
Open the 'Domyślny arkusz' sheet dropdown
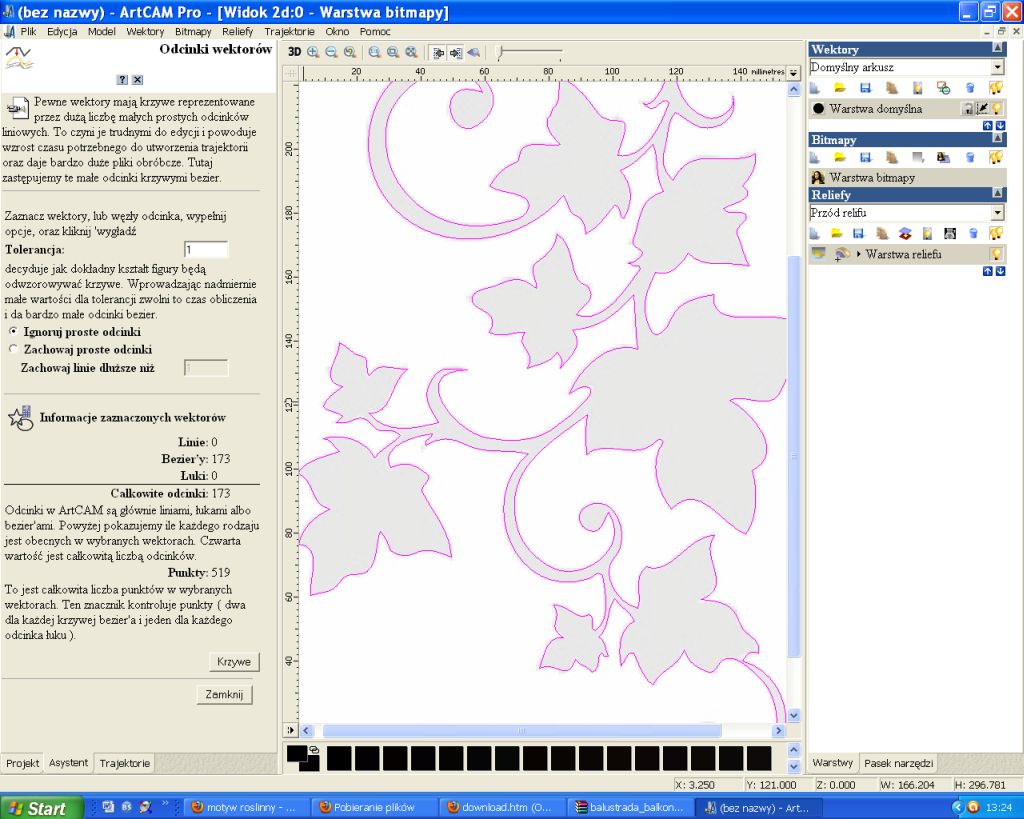click(997, 67)
